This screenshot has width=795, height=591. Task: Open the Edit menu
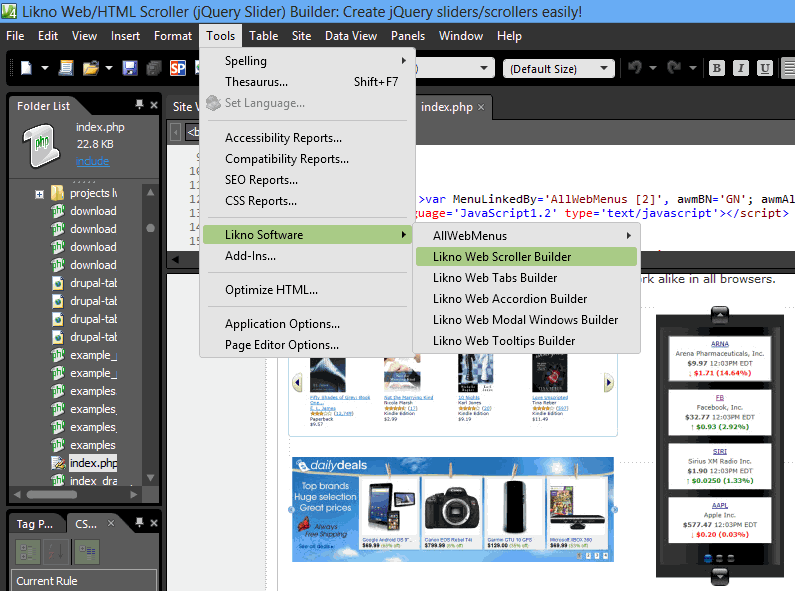pyautogui.click(x=48, y=36)
